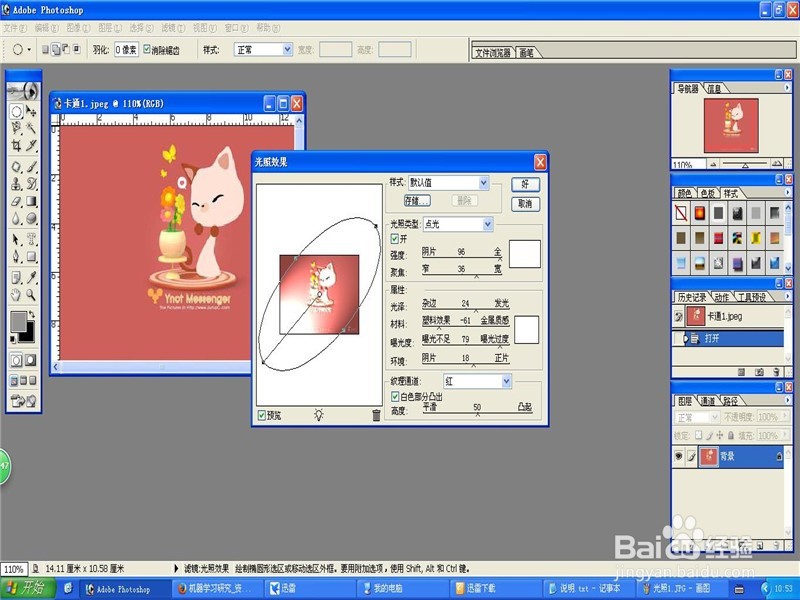This screenshot has height=600, width=800.
Task: Click the material color swatch next to 材料
Action: (x=527, y=330)
